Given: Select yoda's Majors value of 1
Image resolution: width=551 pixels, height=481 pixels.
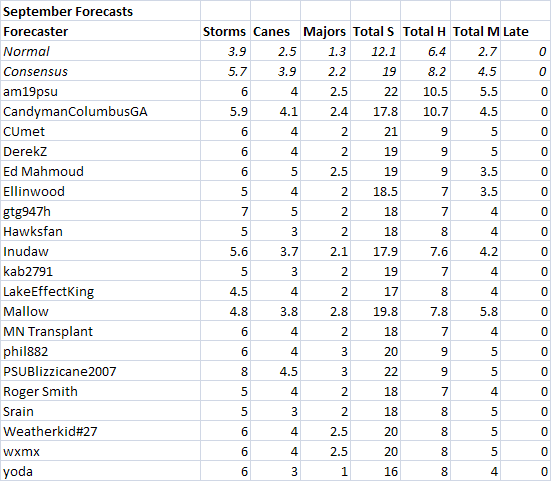Looking at the screenshot, I should 325,472.
